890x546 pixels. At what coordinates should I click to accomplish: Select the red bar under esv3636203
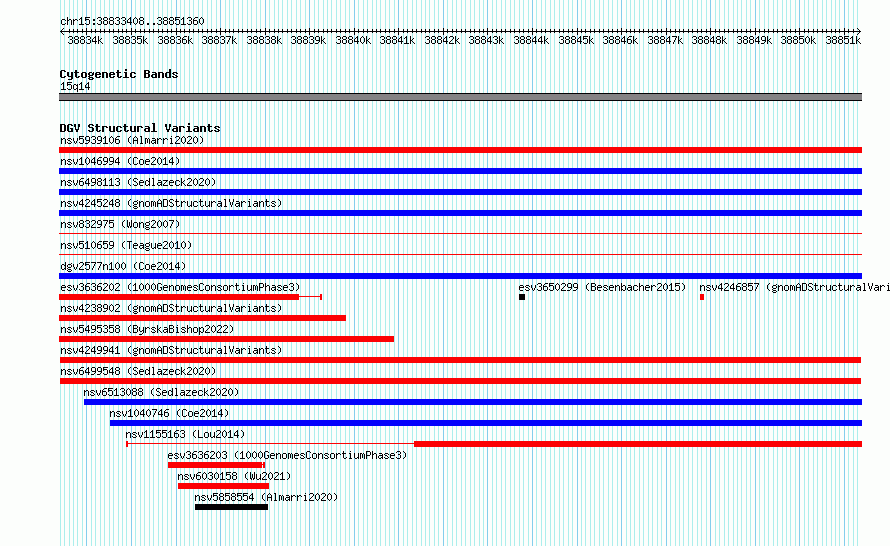coord(216,465)
